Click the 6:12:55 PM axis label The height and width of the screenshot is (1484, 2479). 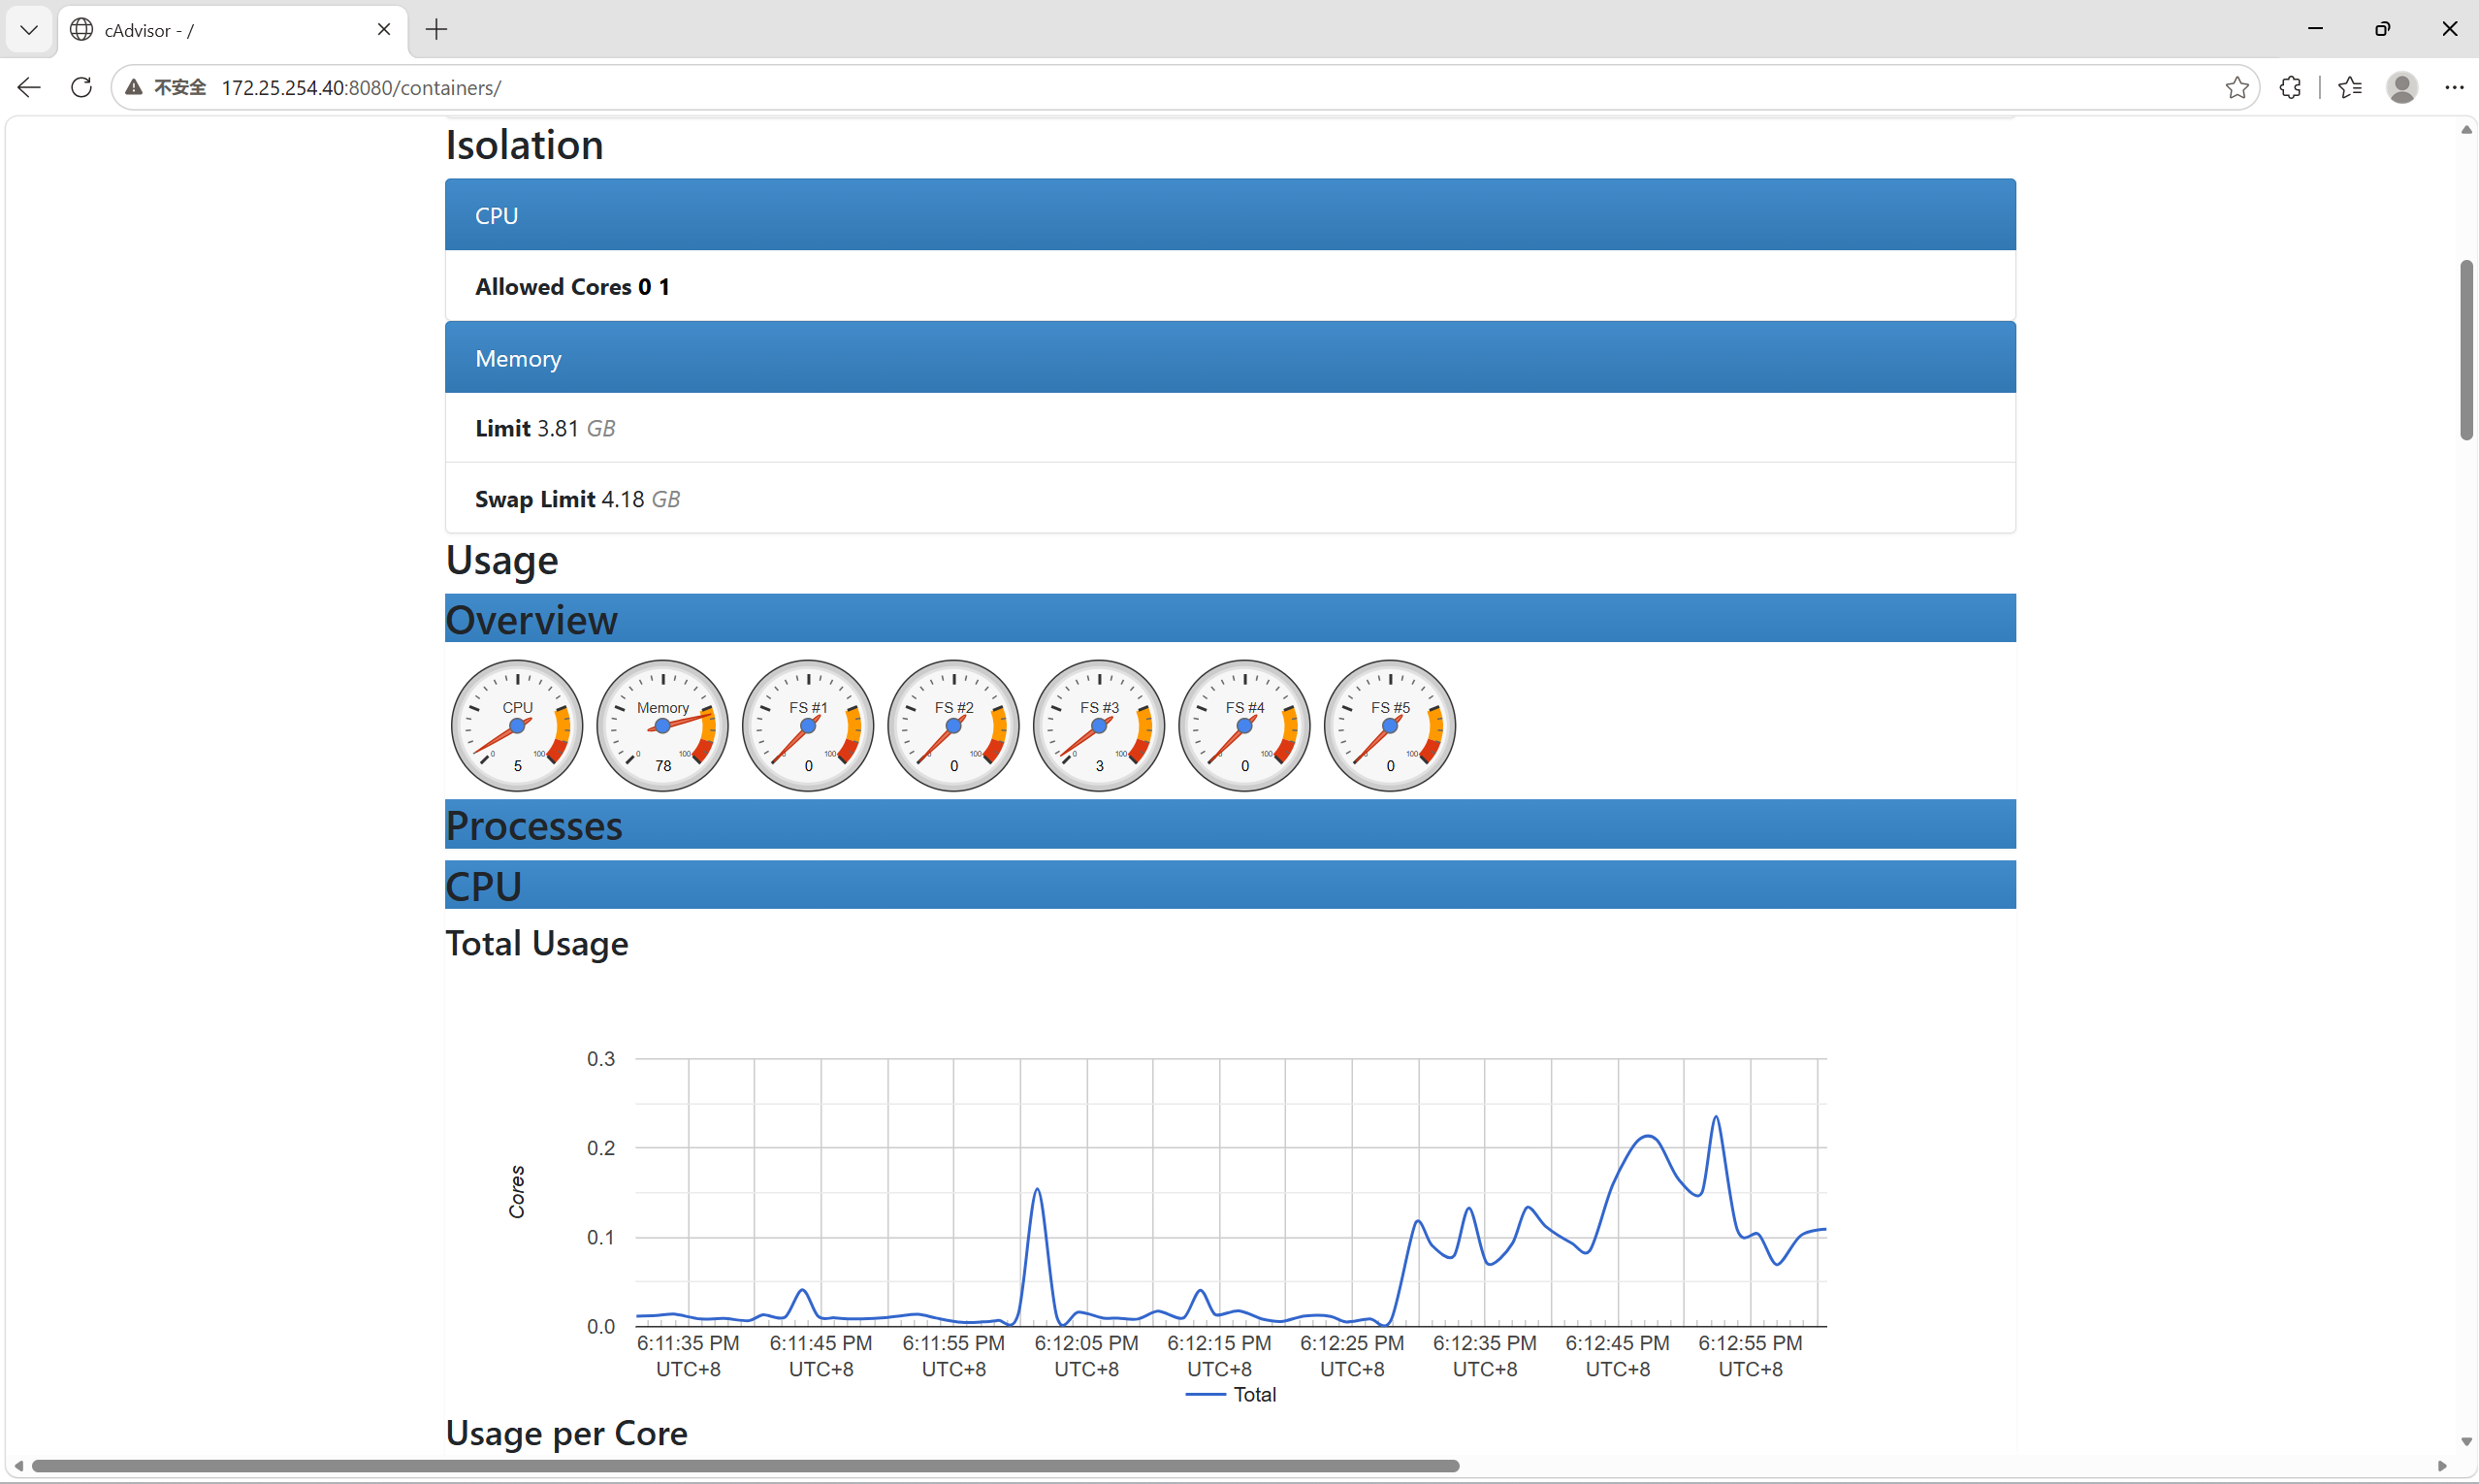(x=1750, y=1356)
